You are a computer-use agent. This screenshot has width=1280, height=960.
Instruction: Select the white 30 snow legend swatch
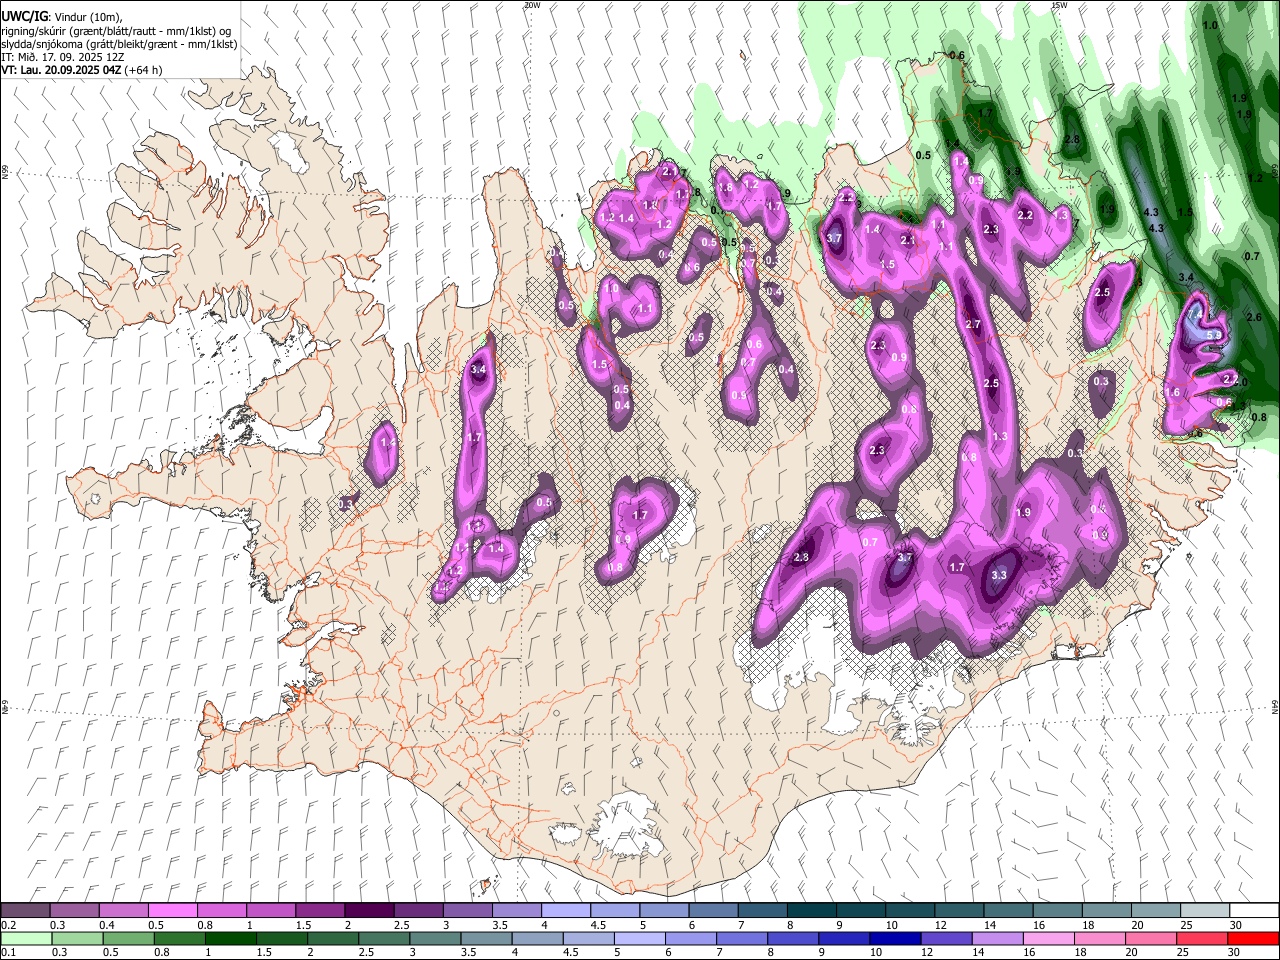[1252, 911]
